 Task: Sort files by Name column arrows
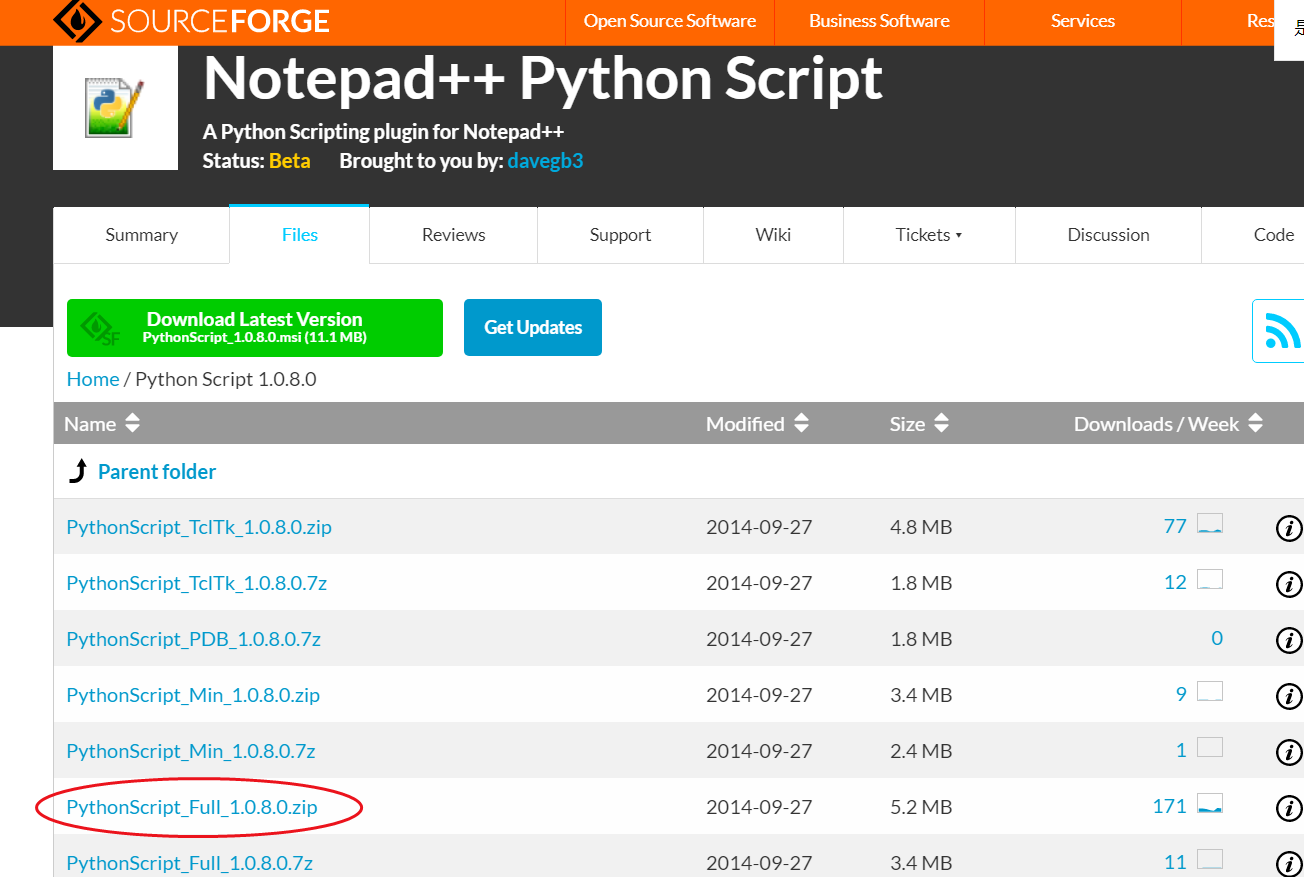132,424
